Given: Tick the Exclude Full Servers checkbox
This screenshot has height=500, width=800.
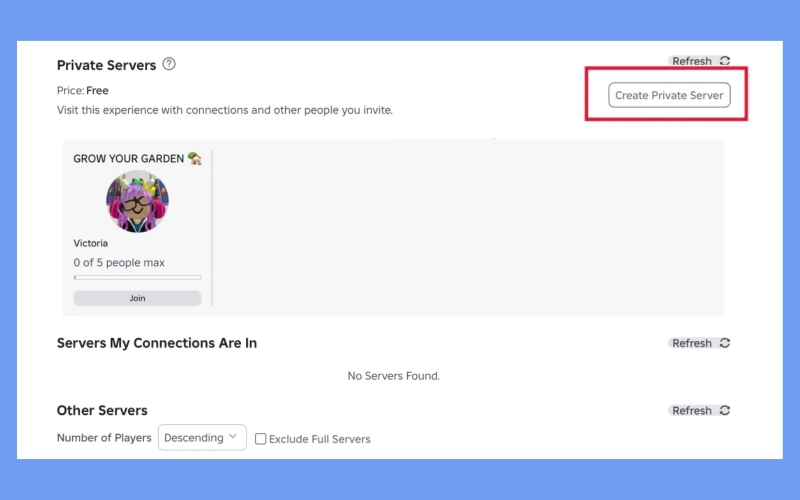Looking at the screenshot, I should [261, 438].
